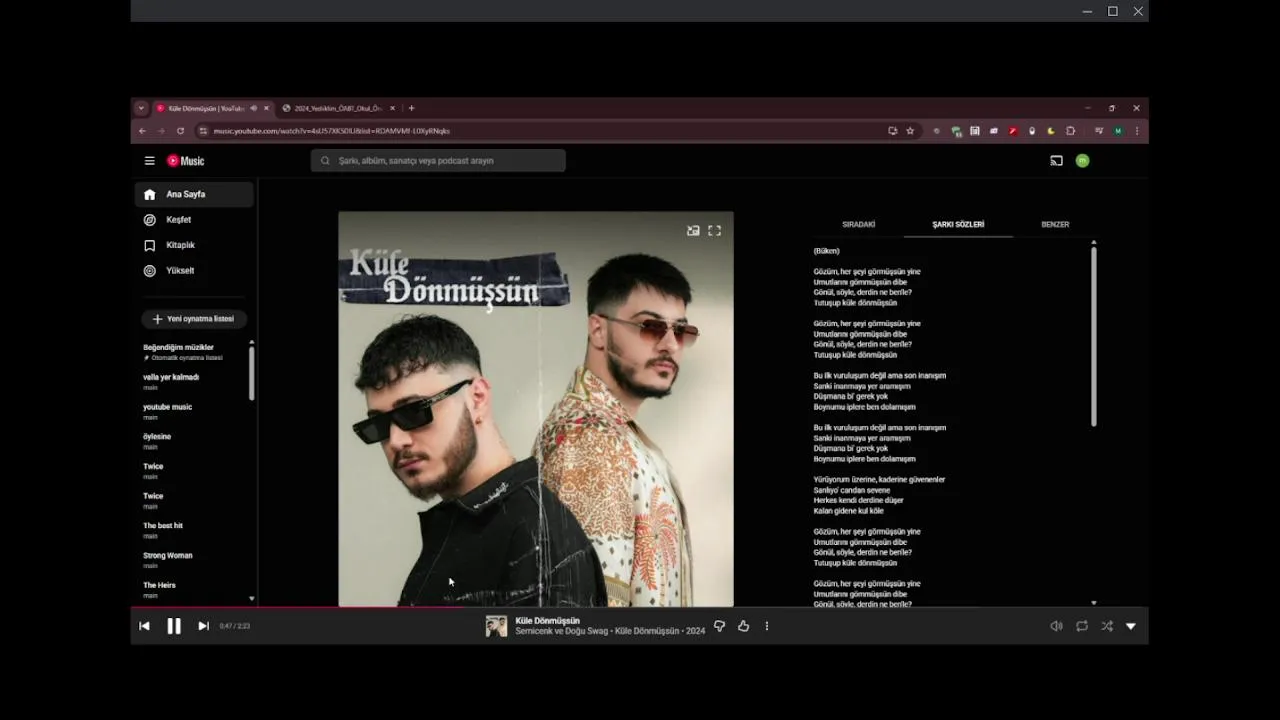Click the YouTube Music logo
The image size is (1280, 720).
coord(186,161)
